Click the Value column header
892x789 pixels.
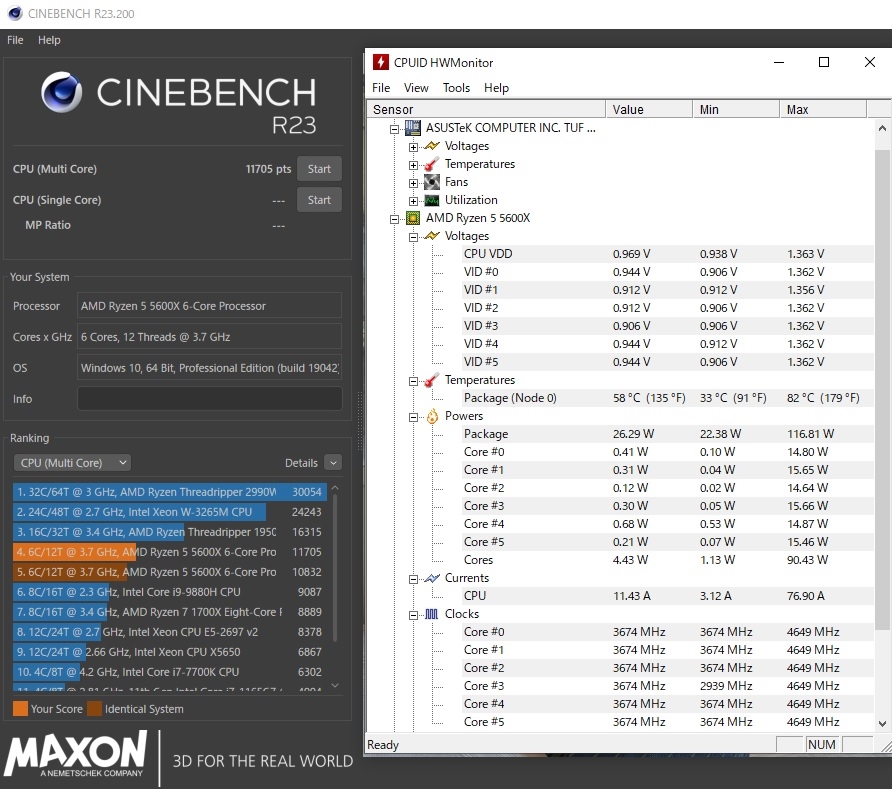click(x=649, y=109)
